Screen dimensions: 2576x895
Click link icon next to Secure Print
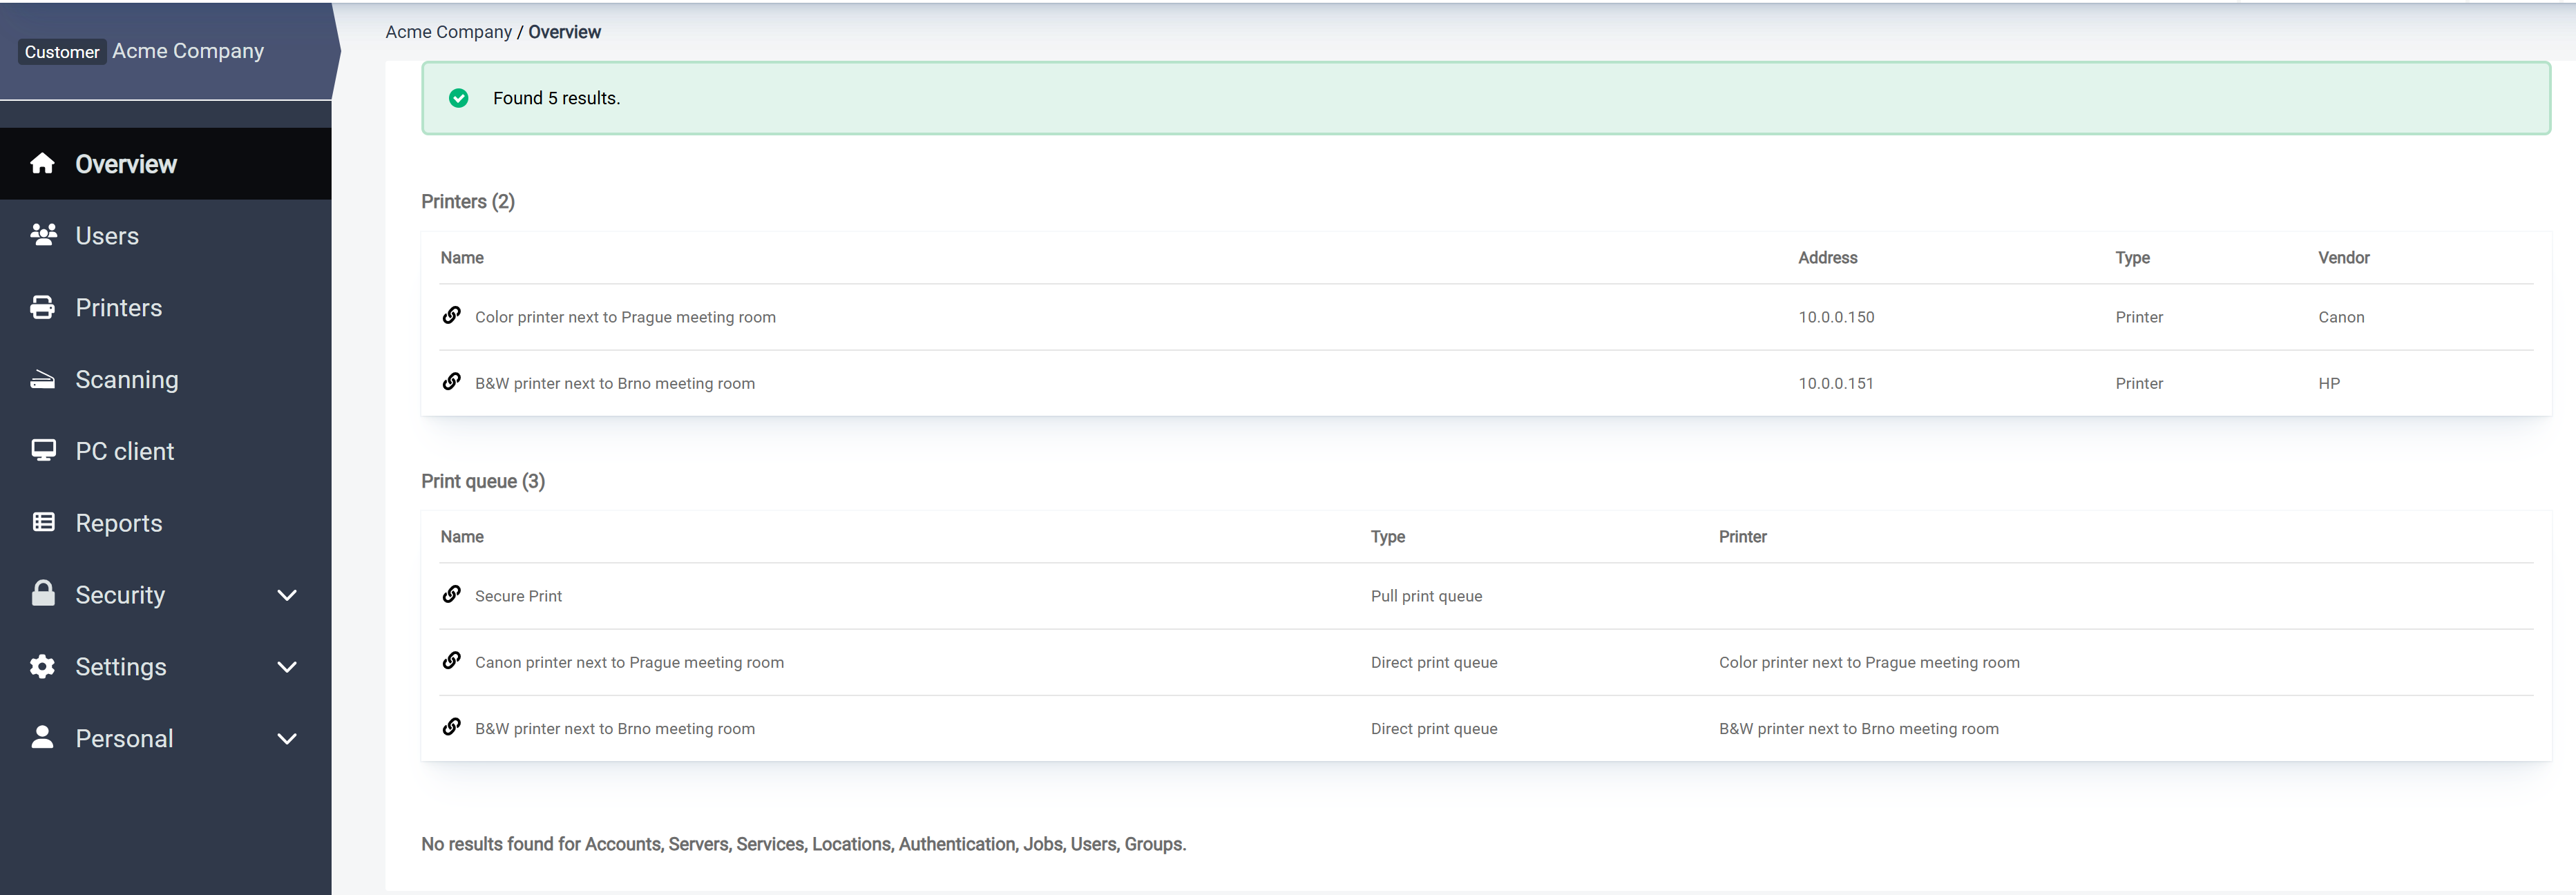pyautogui.click(x=452, y=595)
